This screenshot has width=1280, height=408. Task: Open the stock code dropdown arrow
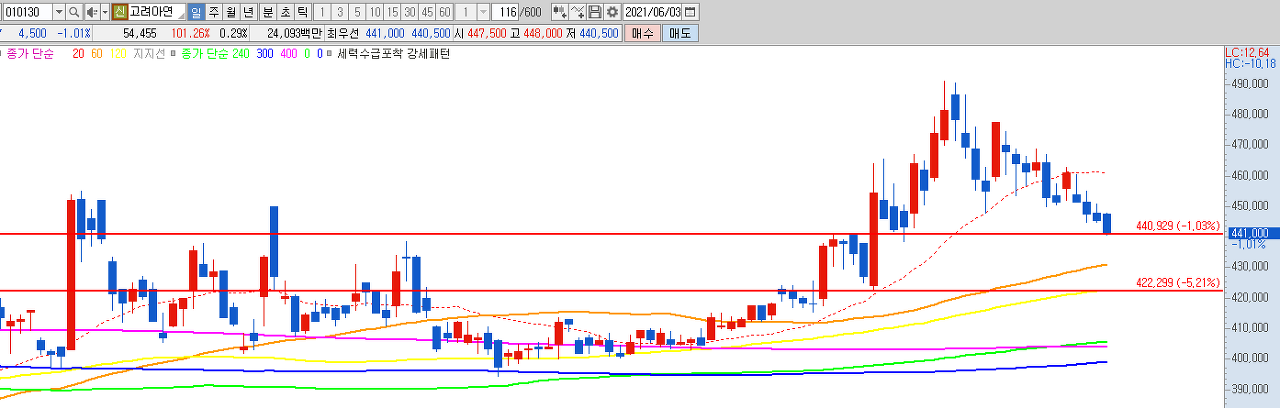click(x=59, y=12)
